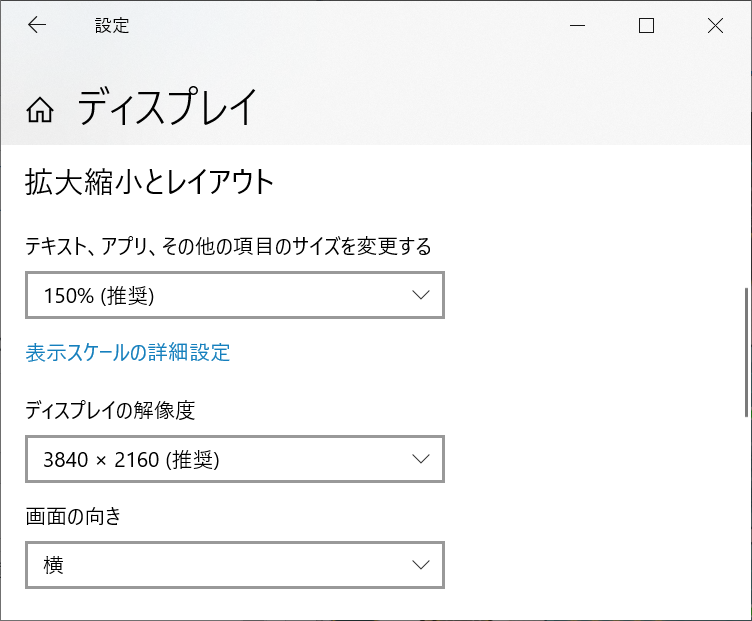Click the 設定 window title text
This screenshot has width=752, height=621.
click(112, 26)
